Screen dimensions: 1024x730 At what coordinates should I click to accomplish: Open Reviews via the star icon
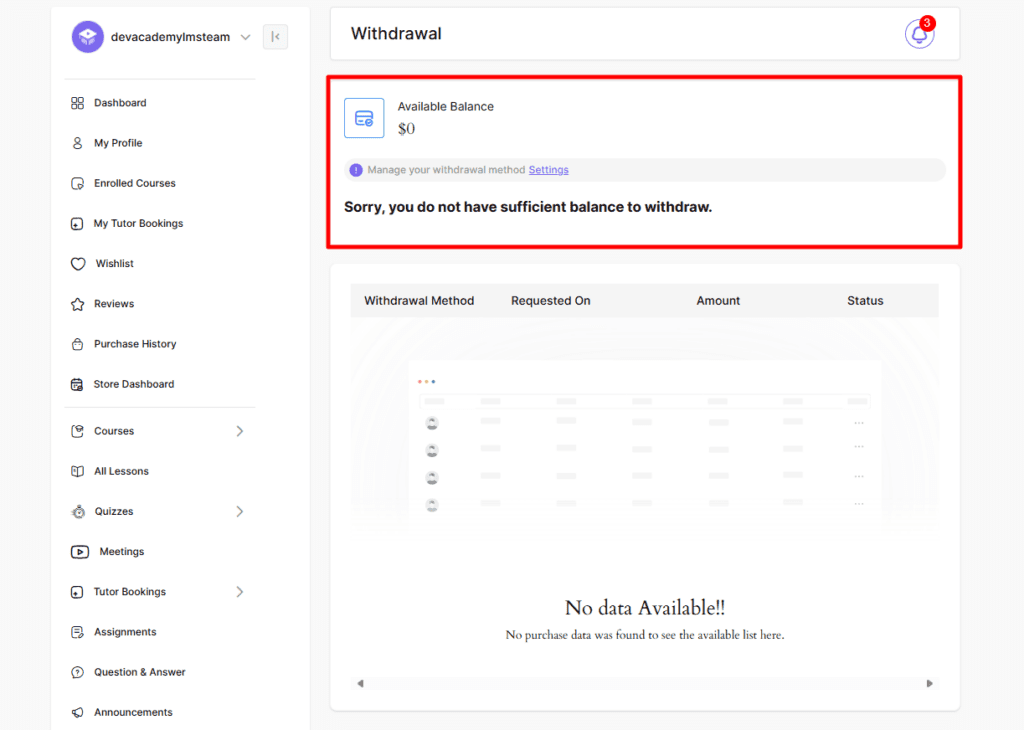(77, 303)
